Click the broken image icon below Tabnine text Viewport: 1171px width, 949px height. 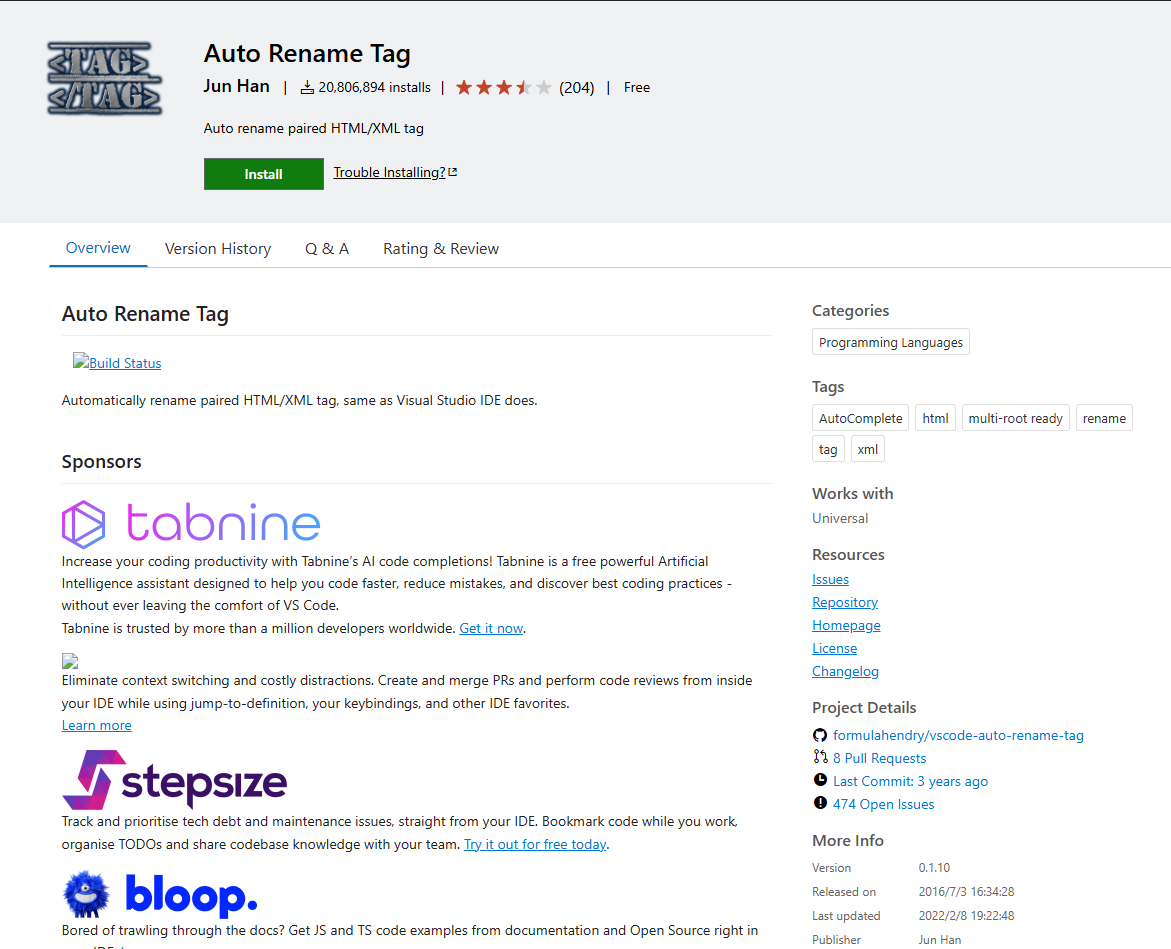pyautogui.click(x=70, y=661)
